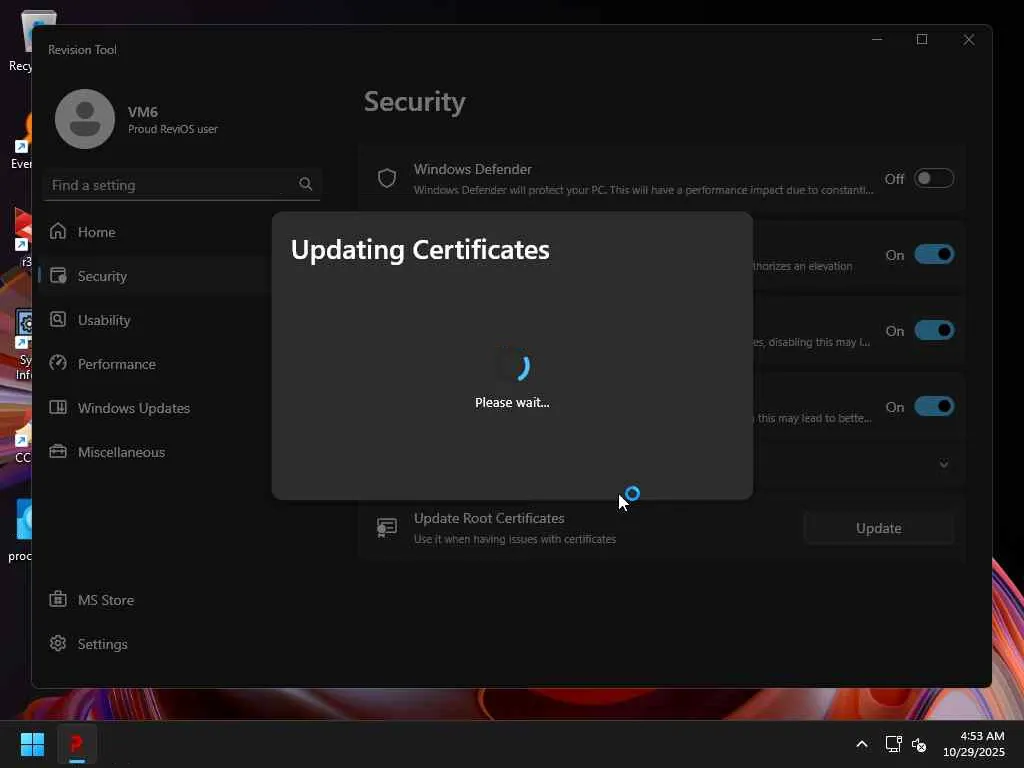Open the Windows Start menu
This screenshot has width=1024, height=768.
click(33, 744)
